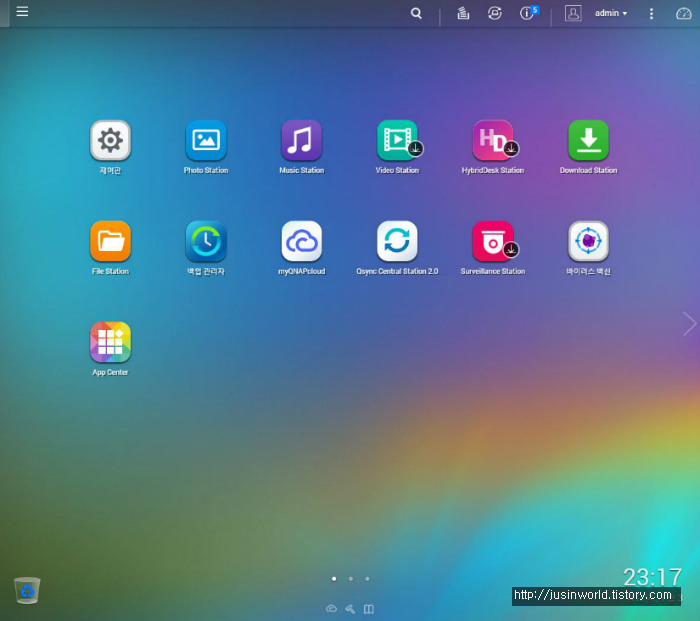Switch to second desktop page dot
The image size is (700, 621).
tap(351, 579)
